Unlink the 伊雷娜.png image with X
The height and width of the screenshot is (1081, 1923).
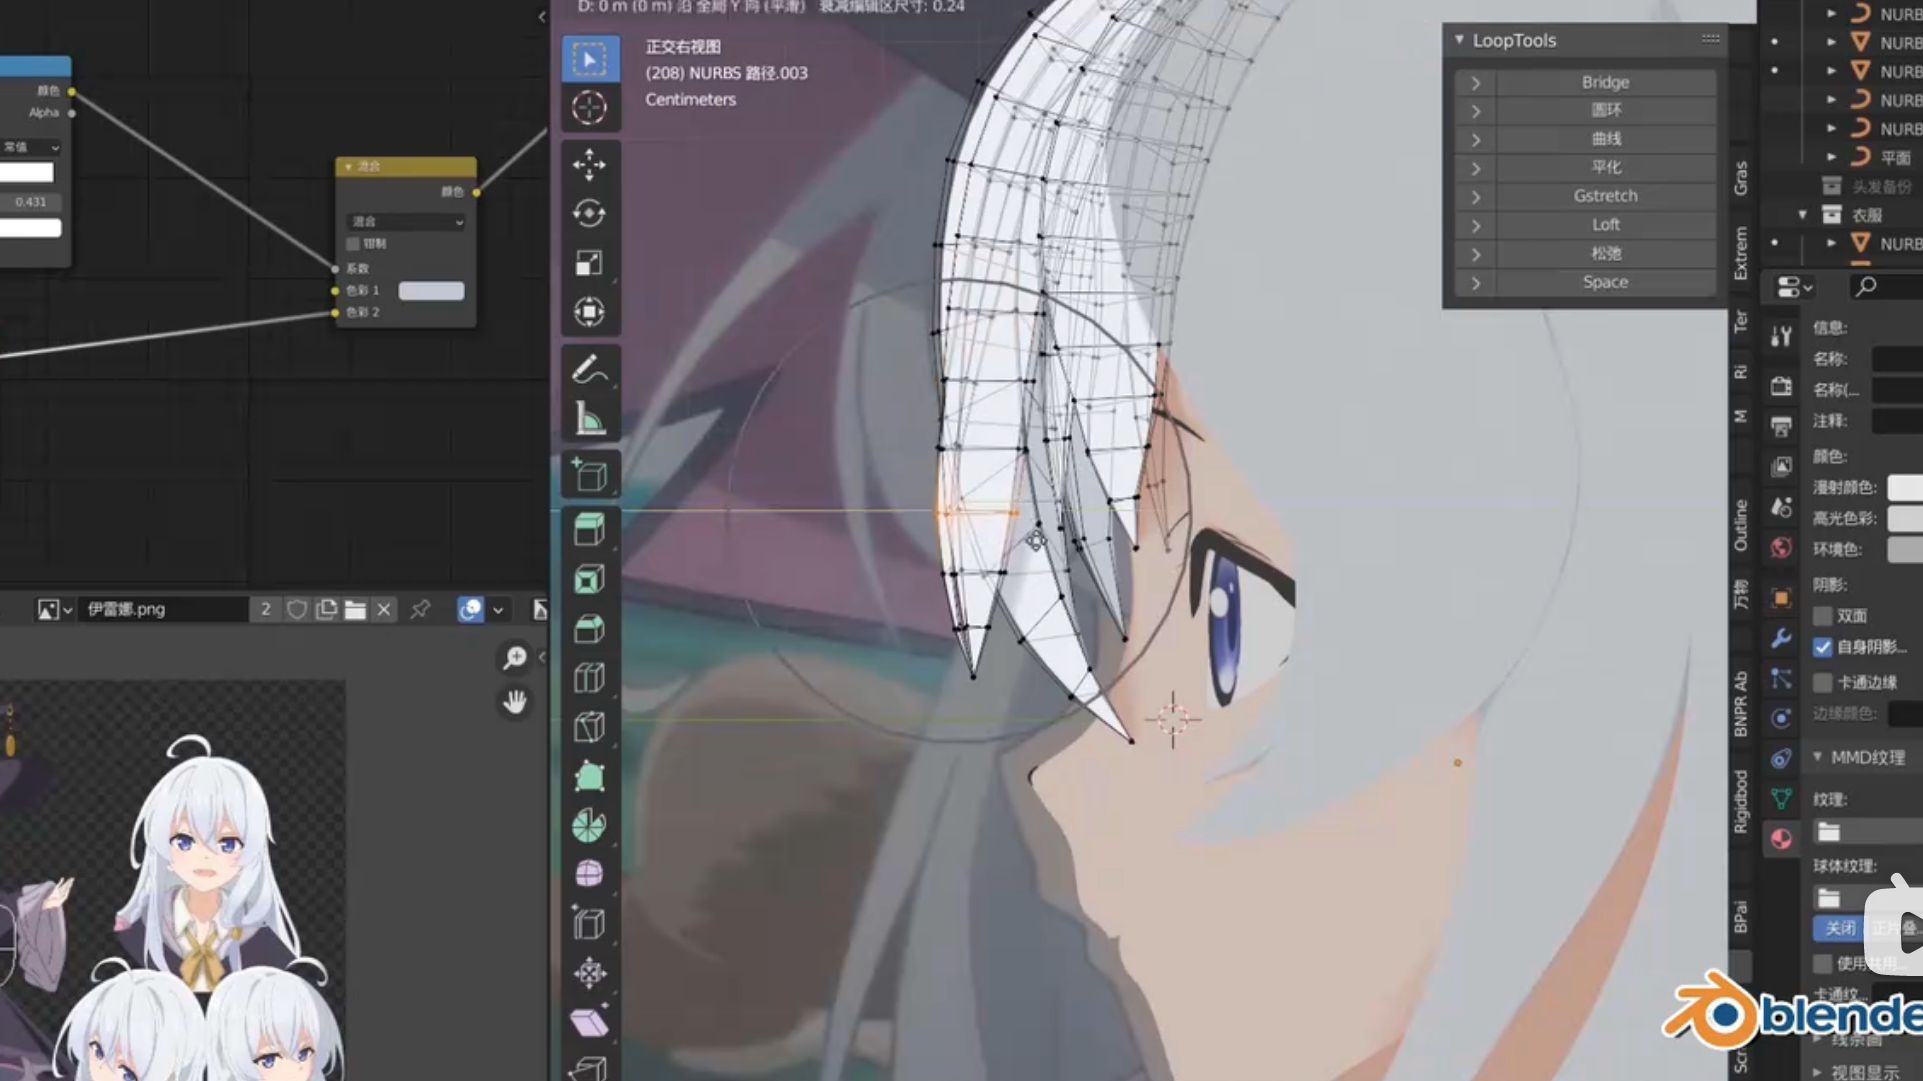click(384, 609)
